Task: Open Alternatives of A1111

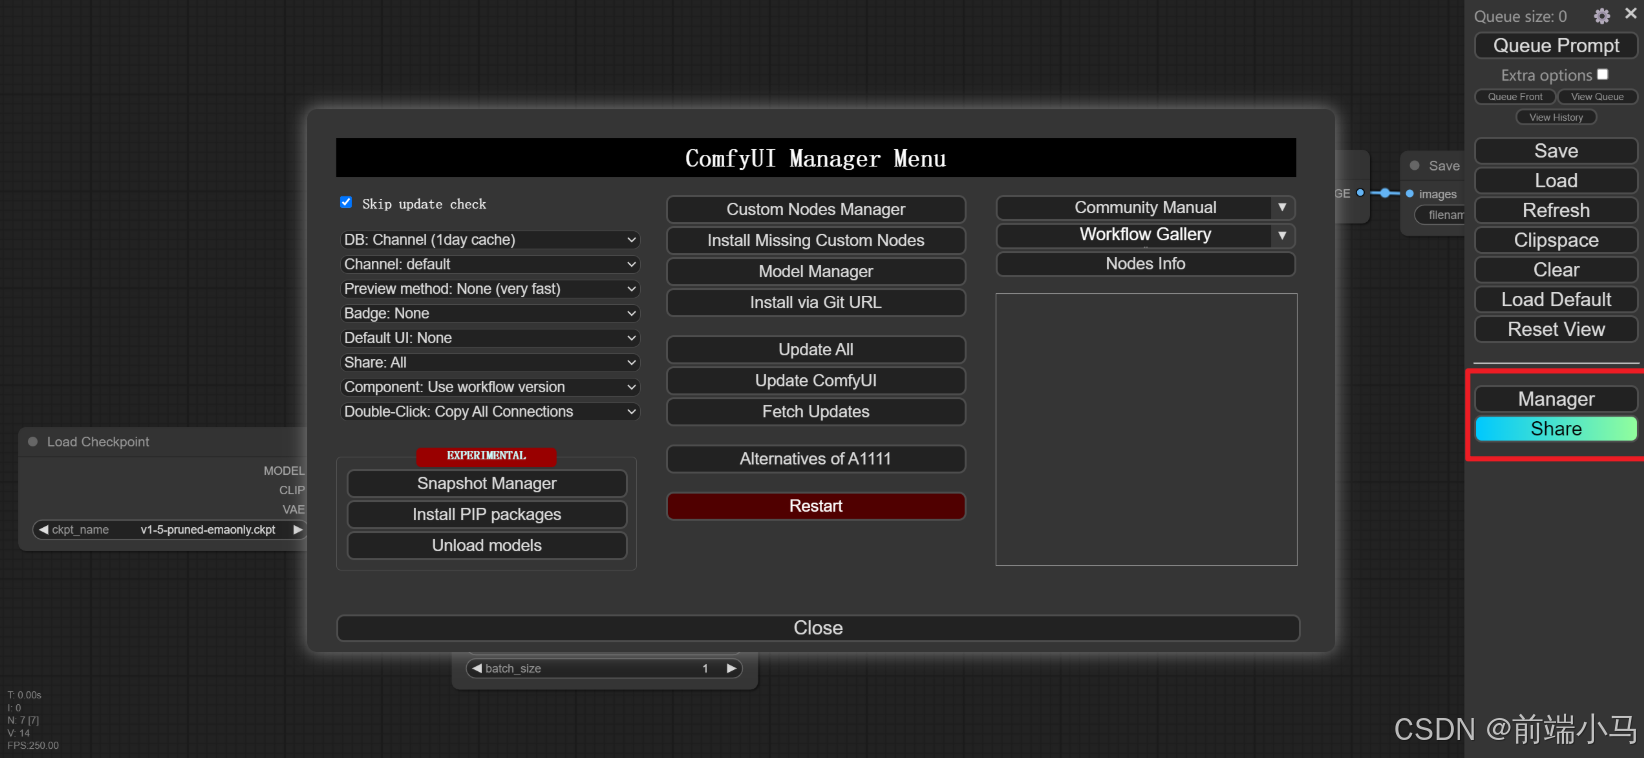Action: [816, 458]
